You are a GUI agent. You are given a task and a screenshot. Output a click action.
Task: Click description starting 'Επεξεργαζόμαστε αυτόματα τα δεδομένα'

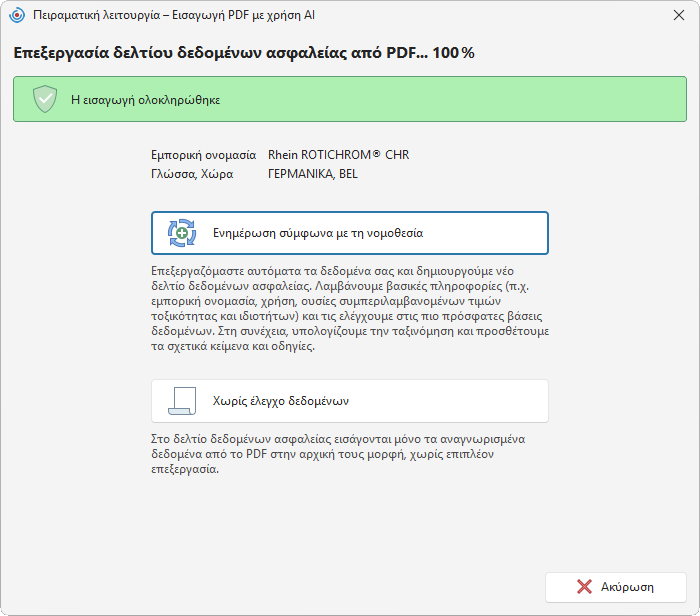pyautogui.click(x=350, y=308)
